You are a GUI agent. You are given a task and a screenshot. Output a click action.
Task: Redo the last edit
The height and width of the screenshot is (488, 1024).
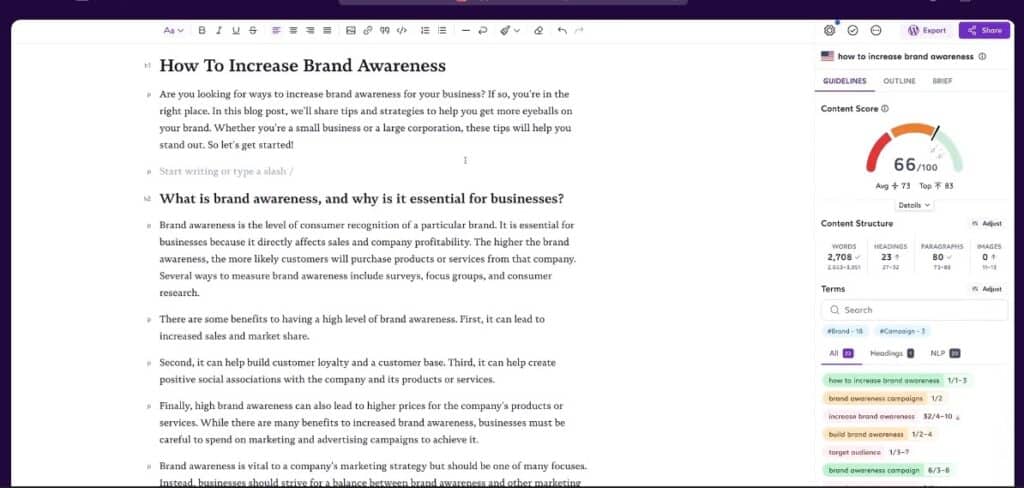tap(579, 30)
